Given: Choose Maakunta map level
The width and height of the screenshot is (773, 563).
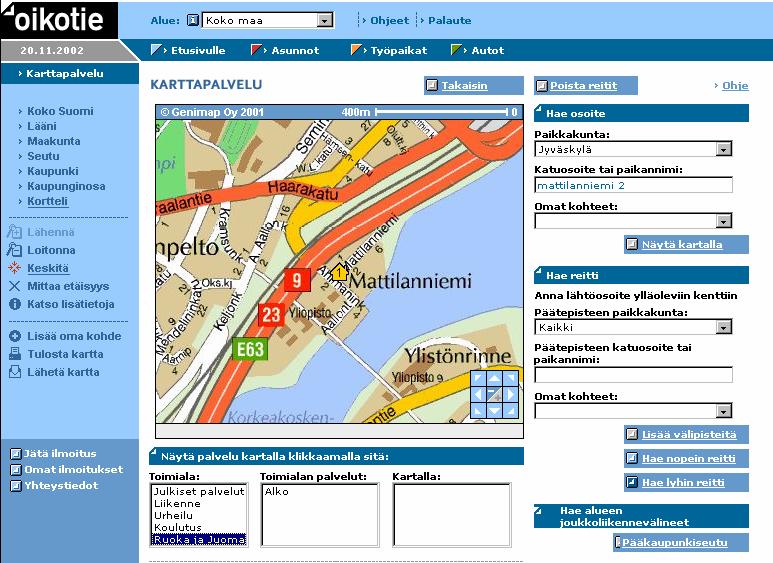Looking at the screenshot, I should [54, 141].
